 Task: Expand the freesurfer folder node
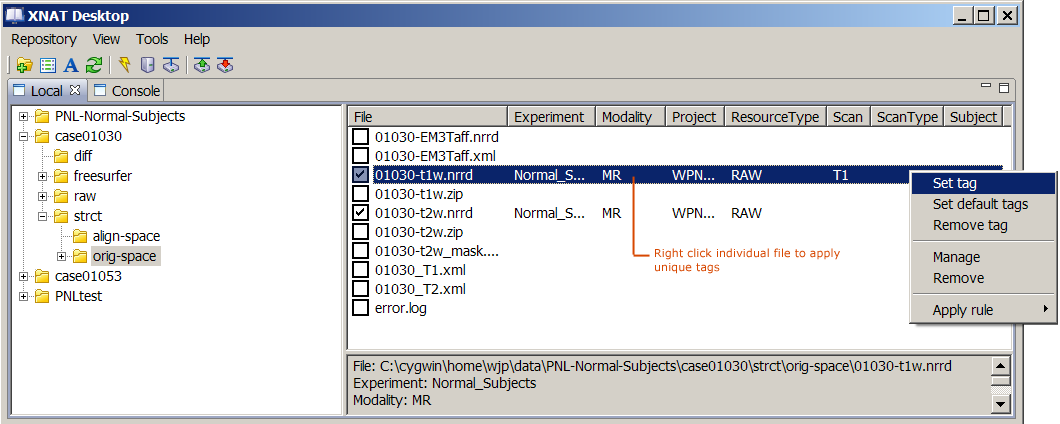point(43,176)
